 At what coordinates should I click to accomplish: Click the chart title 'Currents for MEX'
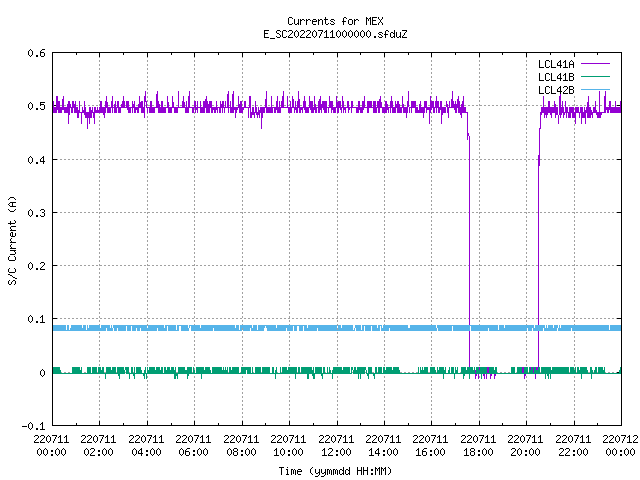(x=335, y=21)
